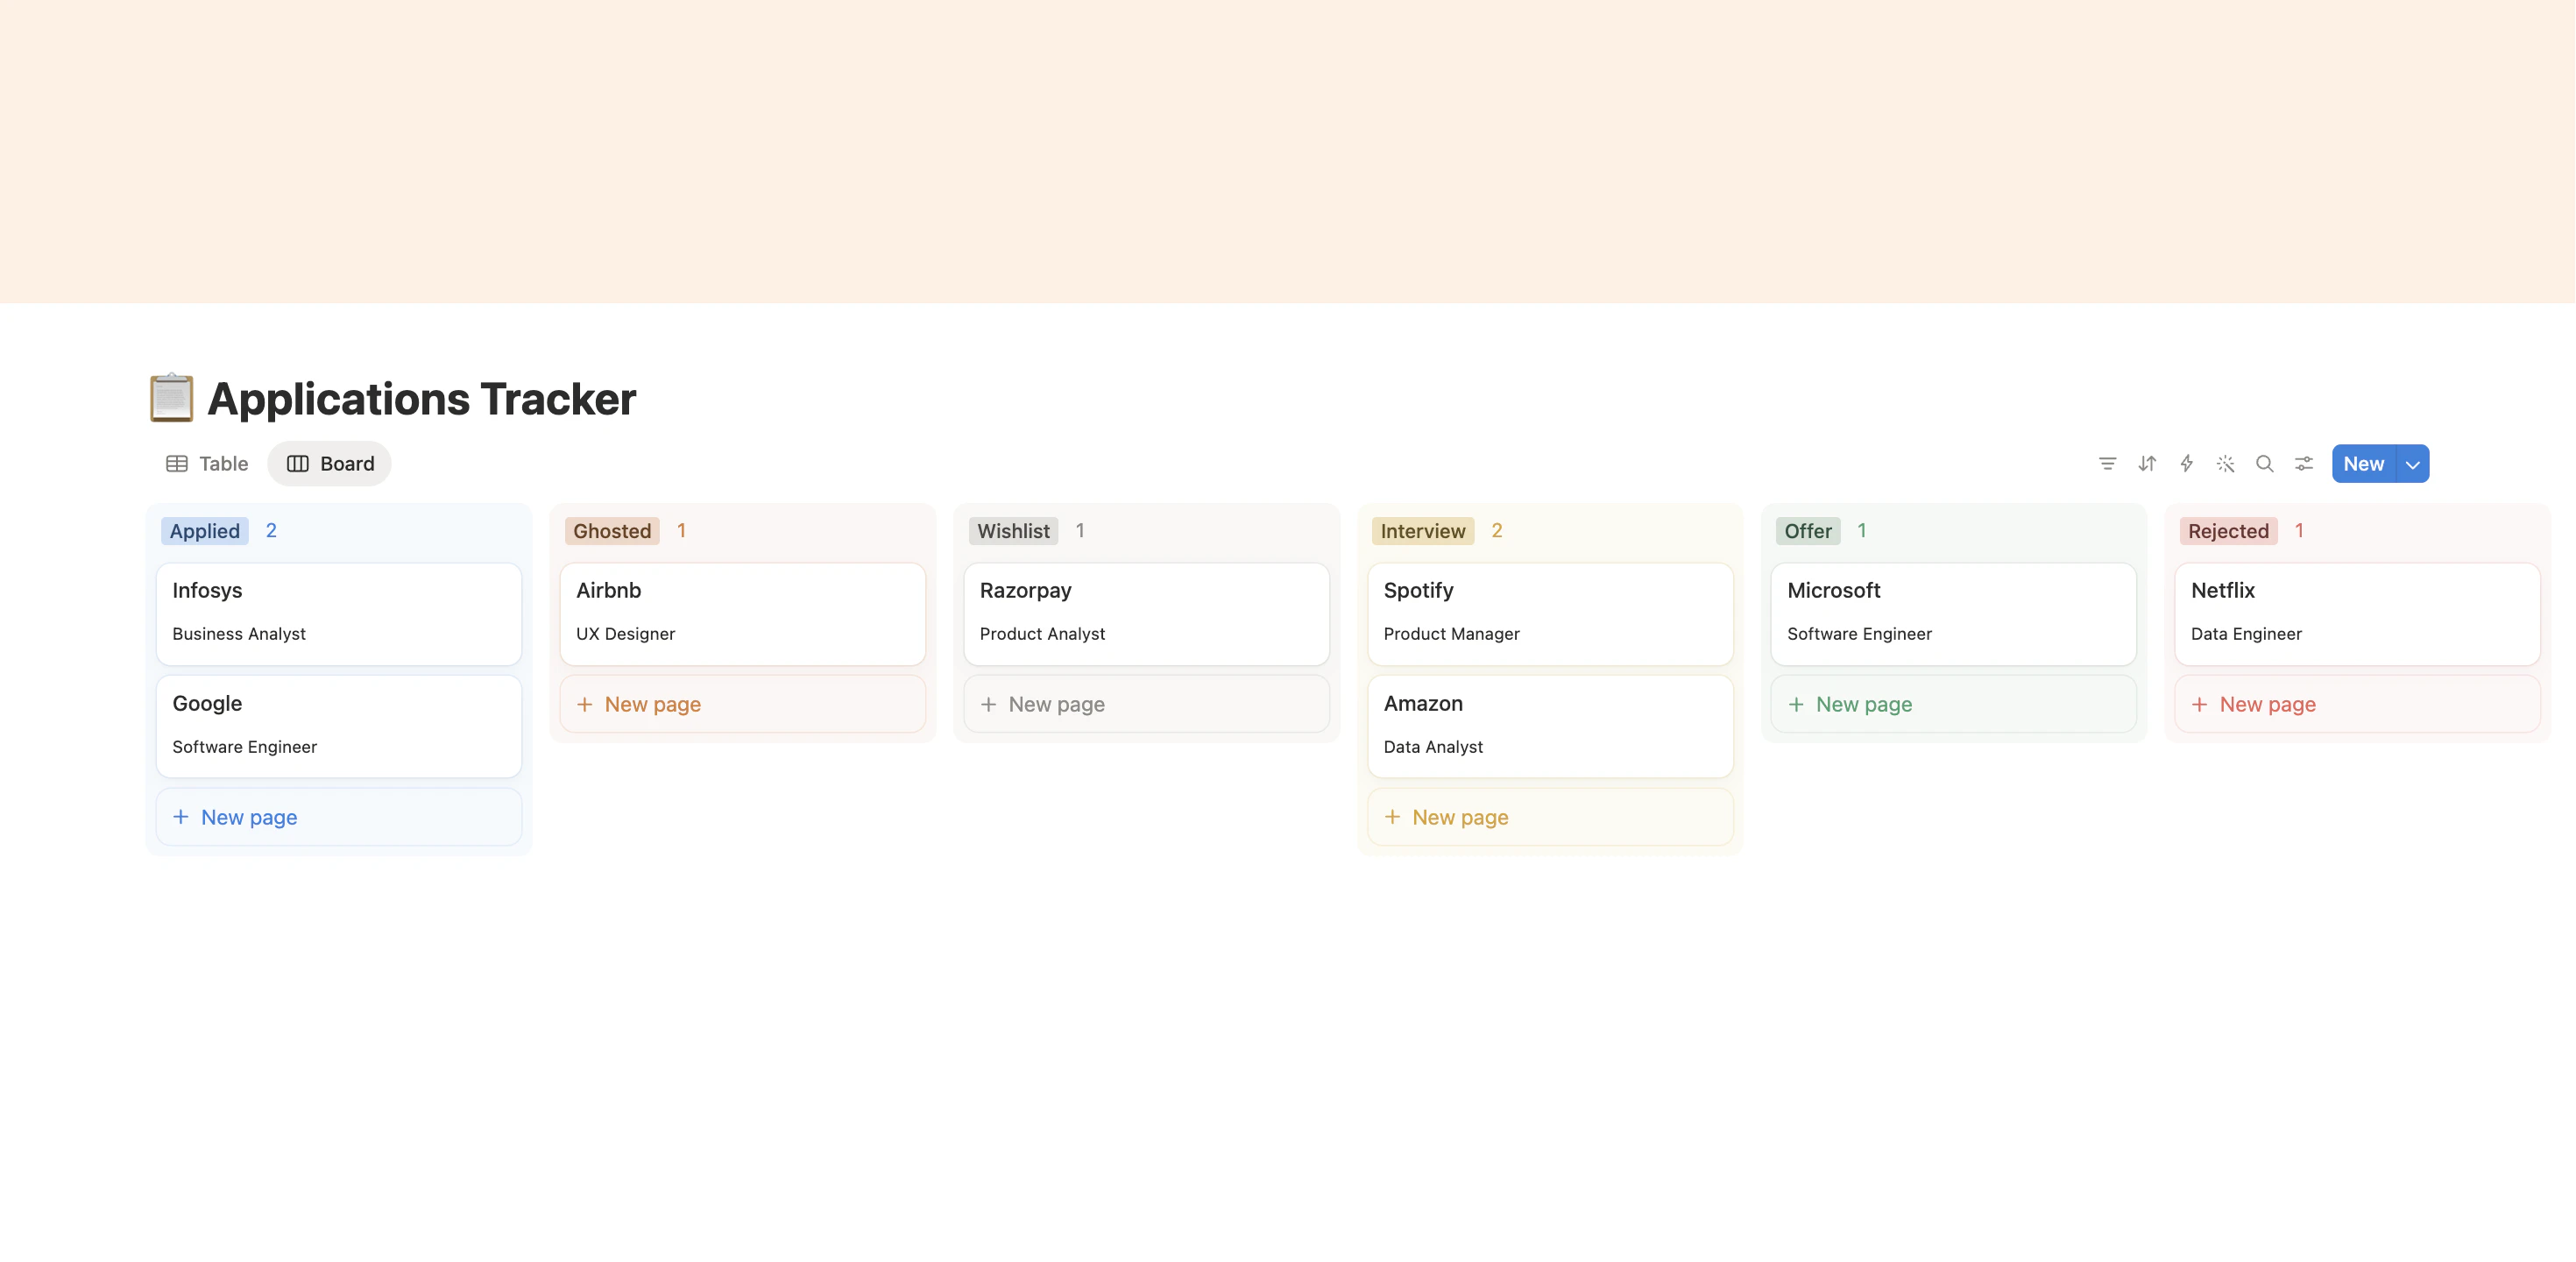The image size is (2576, 1262).
Task: Open view settings sliders icon
Action: [x=2303, y=463]
